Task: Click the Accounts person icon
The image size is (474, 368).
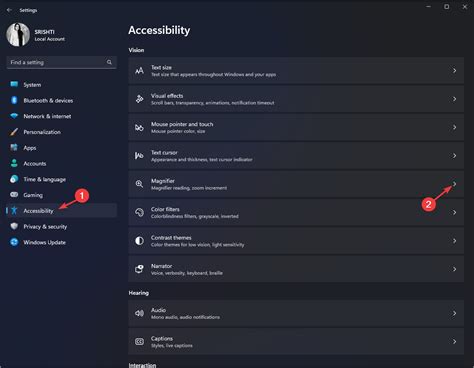Action: click(14, 163)
